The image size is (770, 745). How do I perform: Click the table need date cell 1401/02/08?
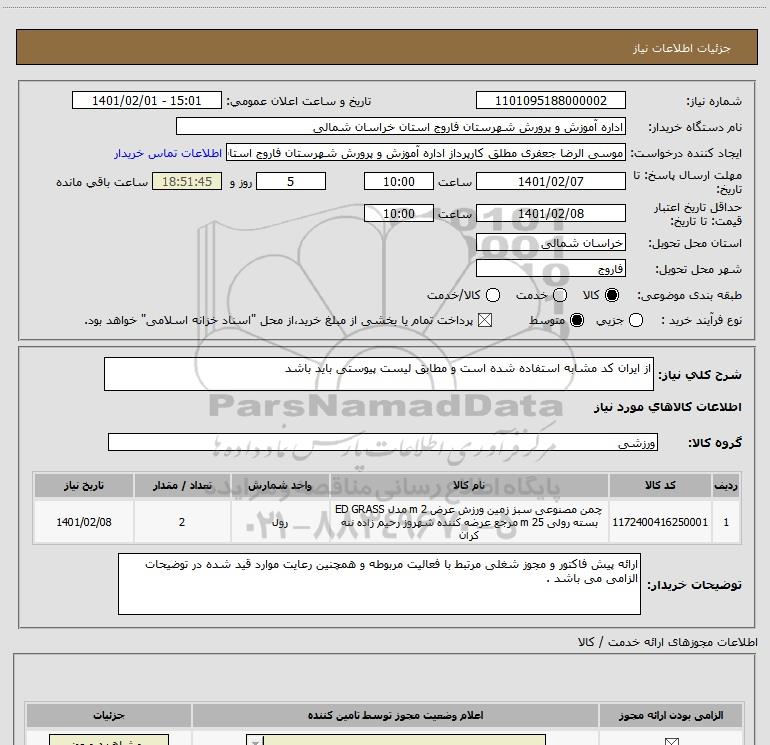click(83, 522)
